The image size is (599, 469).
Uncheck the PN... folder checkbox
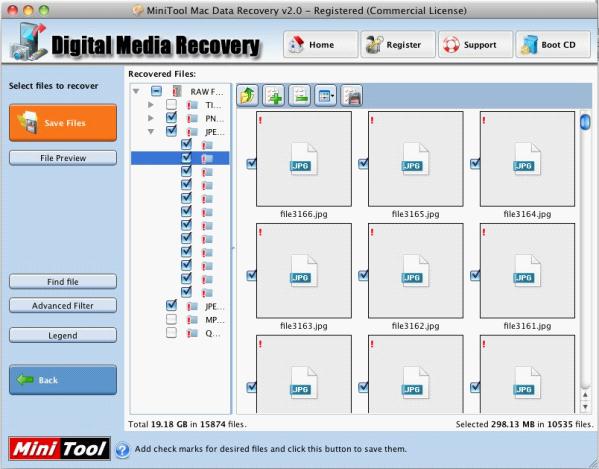pos(172,117)
